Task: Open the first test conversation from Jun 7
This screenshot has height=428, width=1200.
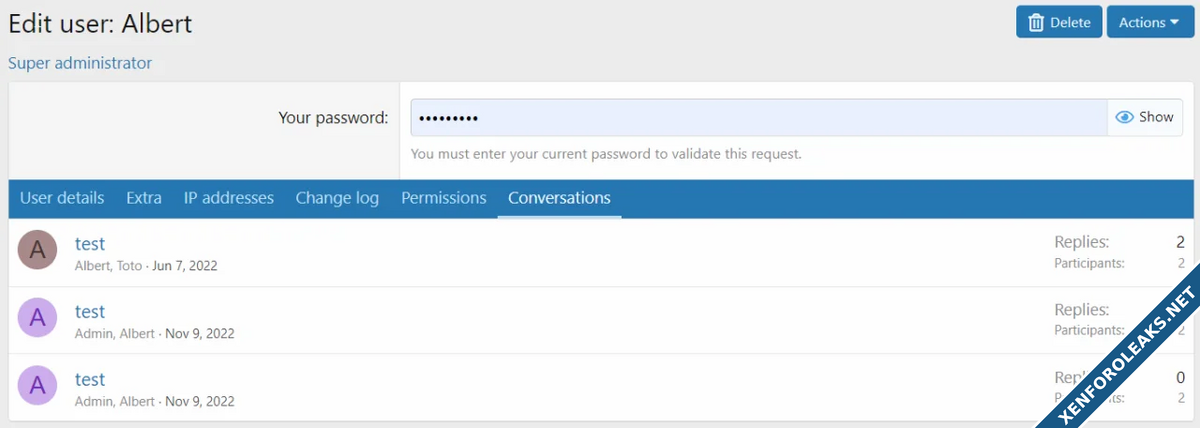Action: click(90, 243)
